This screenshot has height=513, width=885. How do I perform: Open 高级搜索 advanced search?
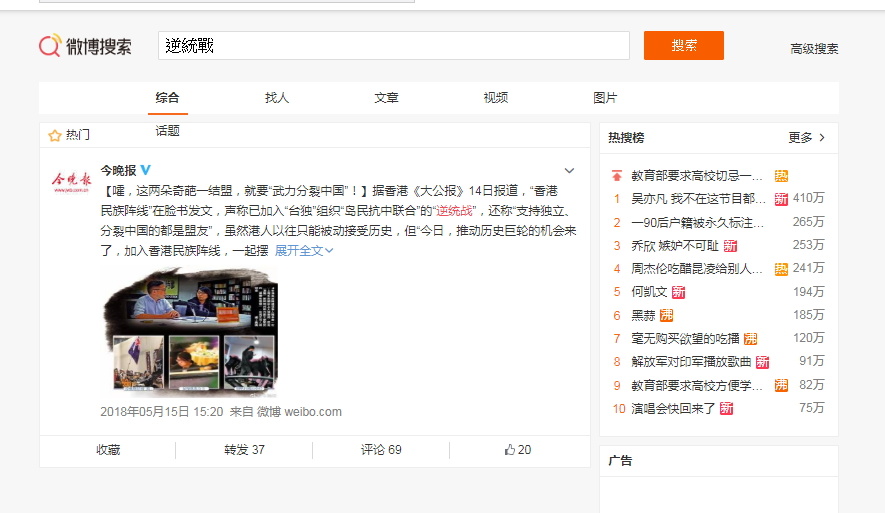pyautogui.click(x=814, y=49)
